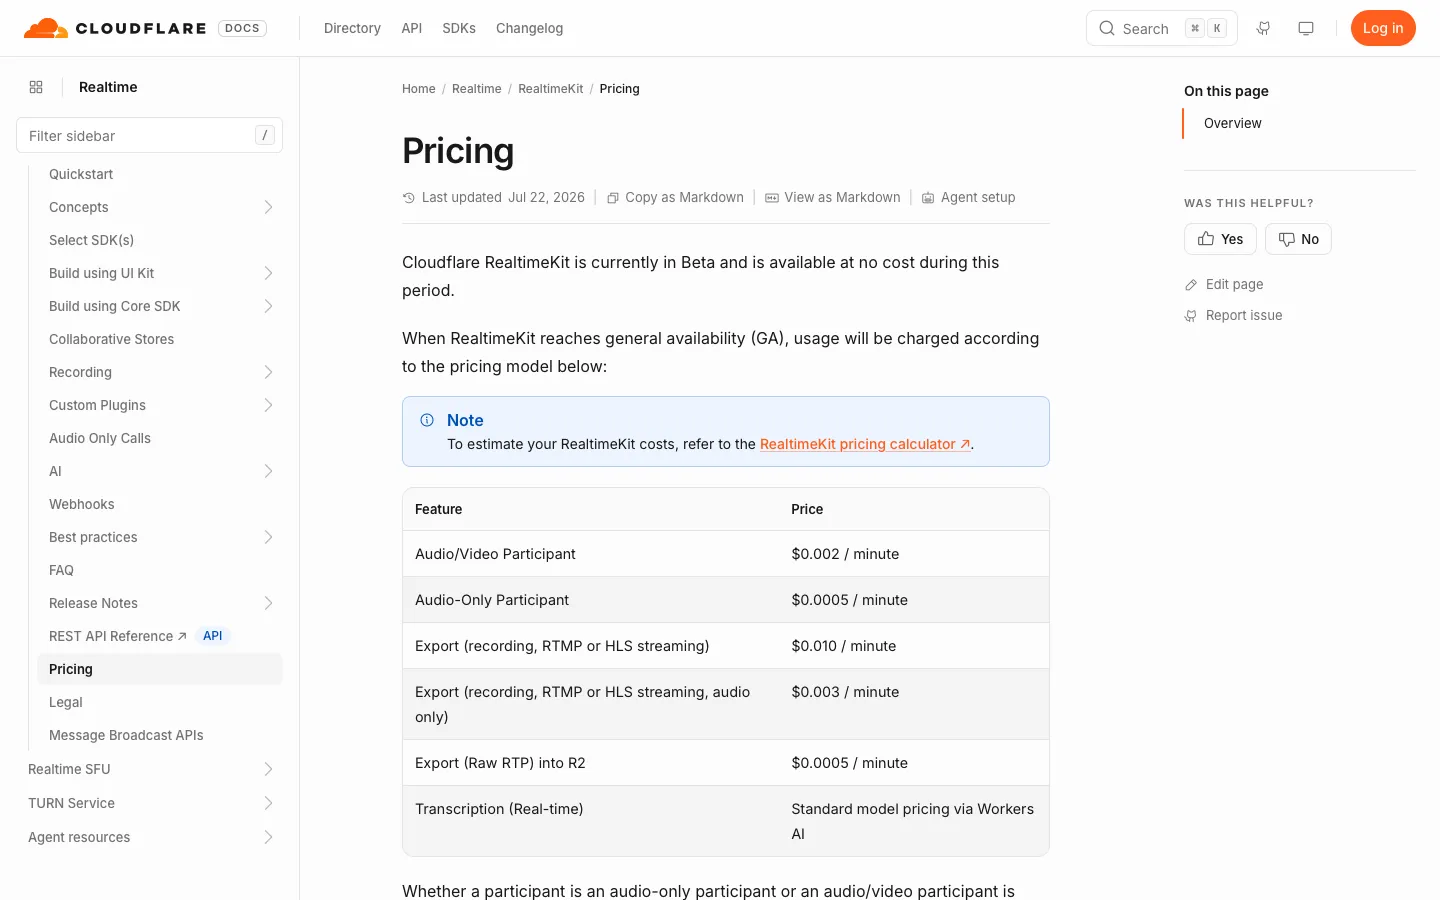The image size is (1440, 900).
Task: Toggle theme with the monitor icon
Action: tap(1306, 28)
